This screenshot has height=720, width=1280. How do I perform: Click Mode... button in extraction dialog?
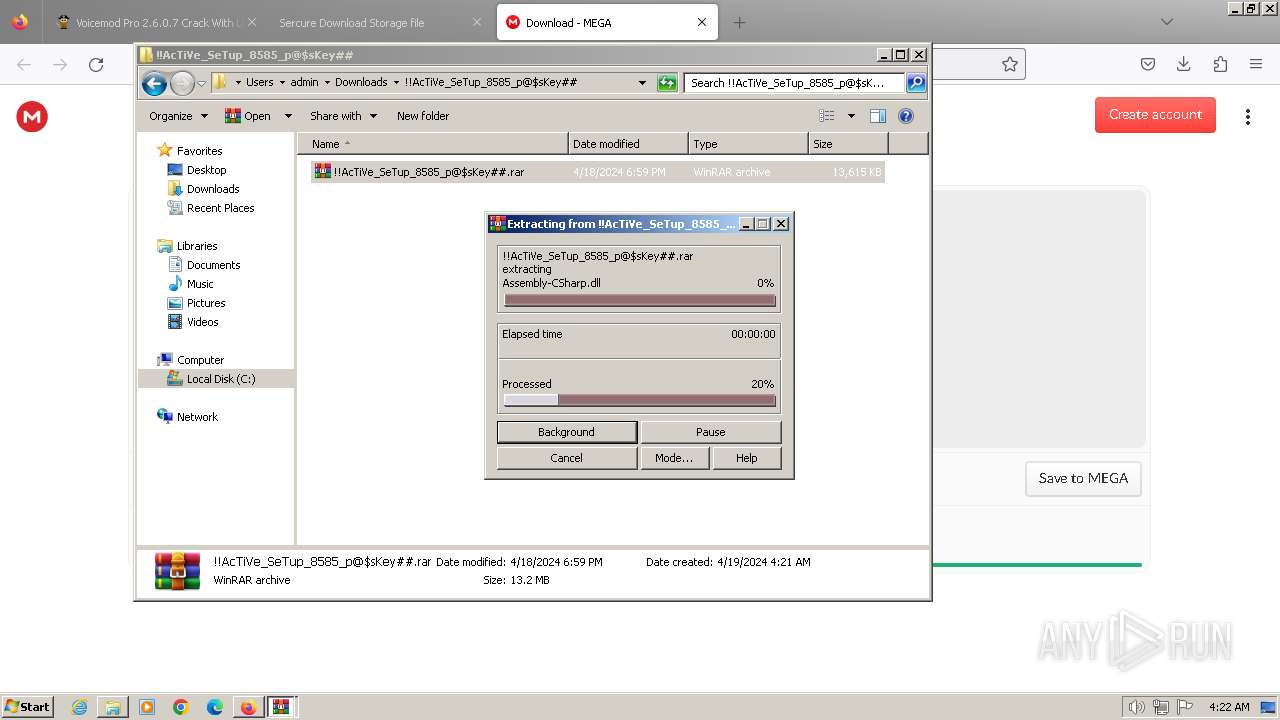point(674,458)
